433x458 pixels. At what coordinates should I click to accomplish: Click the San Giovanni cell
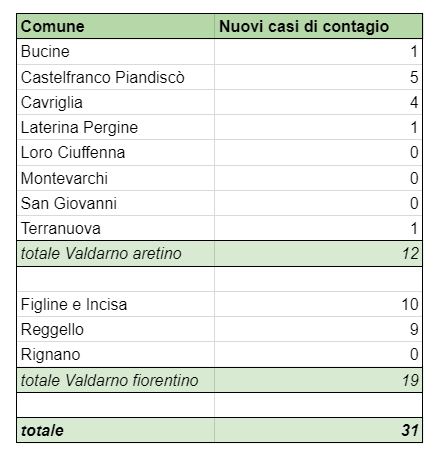(115, 203)
